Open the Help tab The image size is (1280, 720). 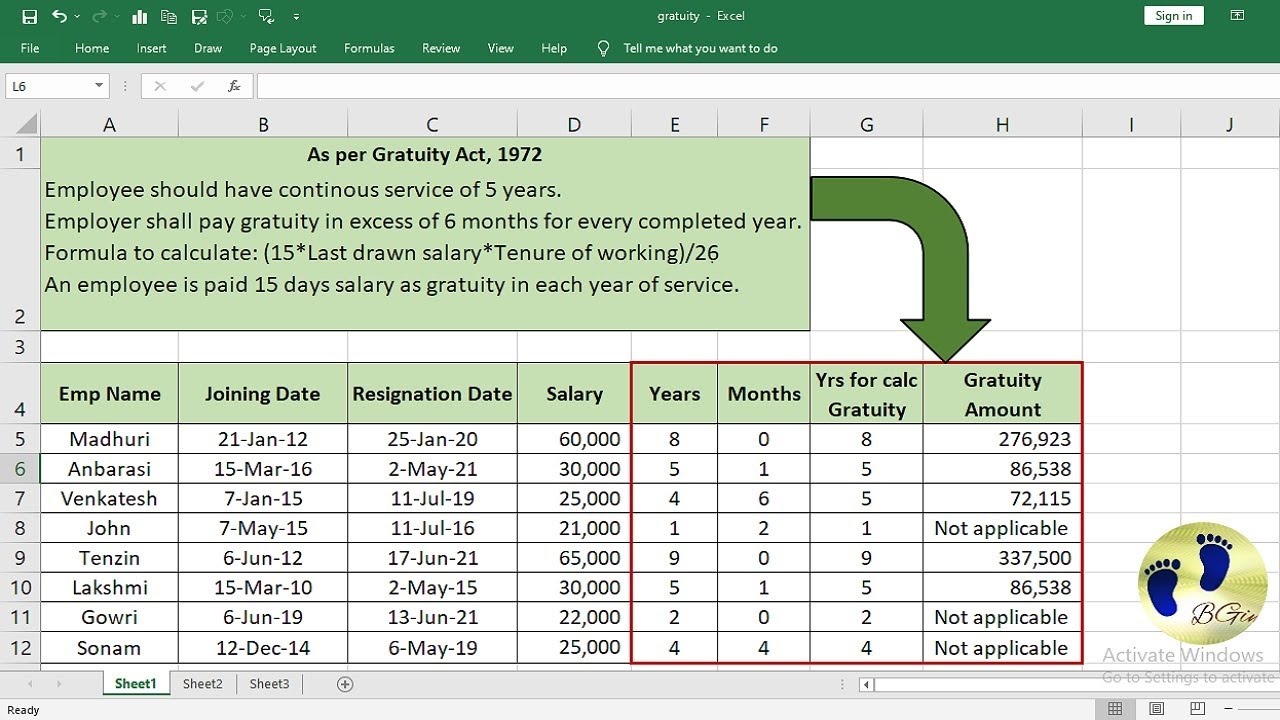pos(554,48)
